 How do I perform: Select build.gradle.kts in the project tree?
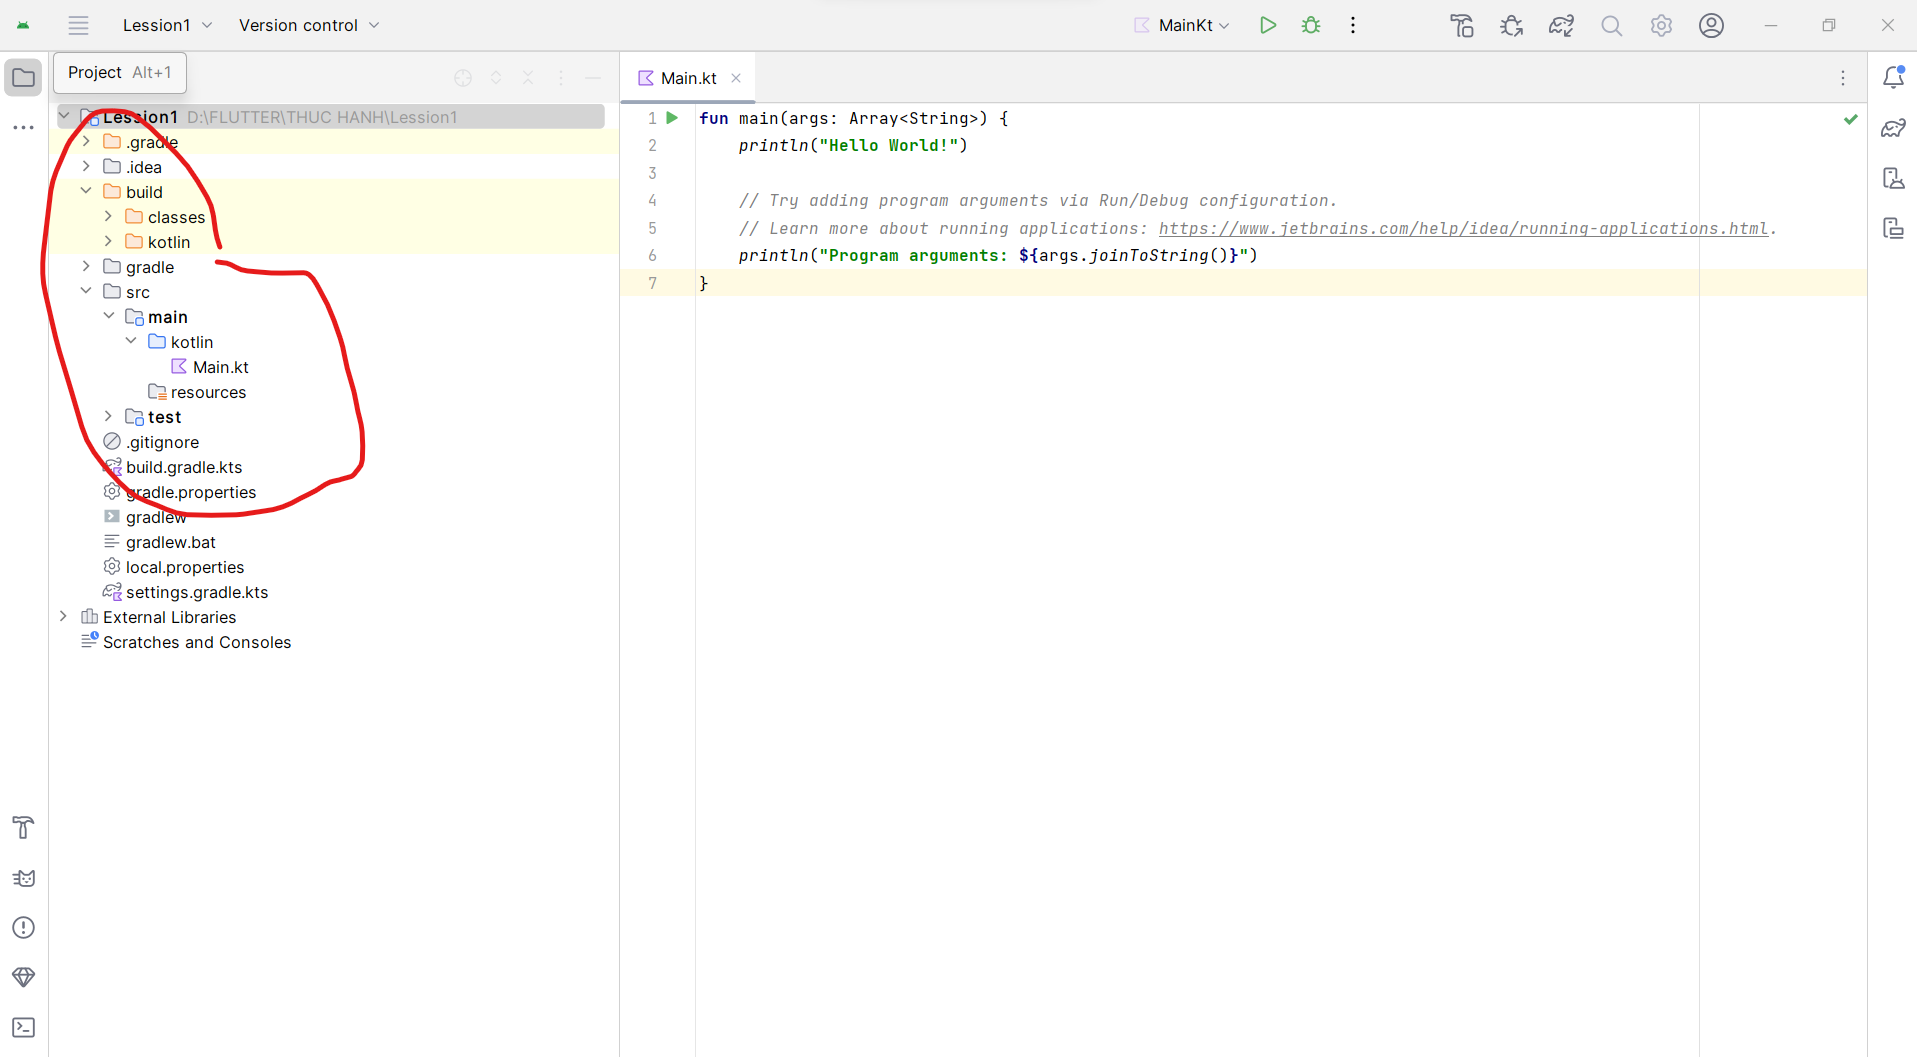tap(184, 467)
